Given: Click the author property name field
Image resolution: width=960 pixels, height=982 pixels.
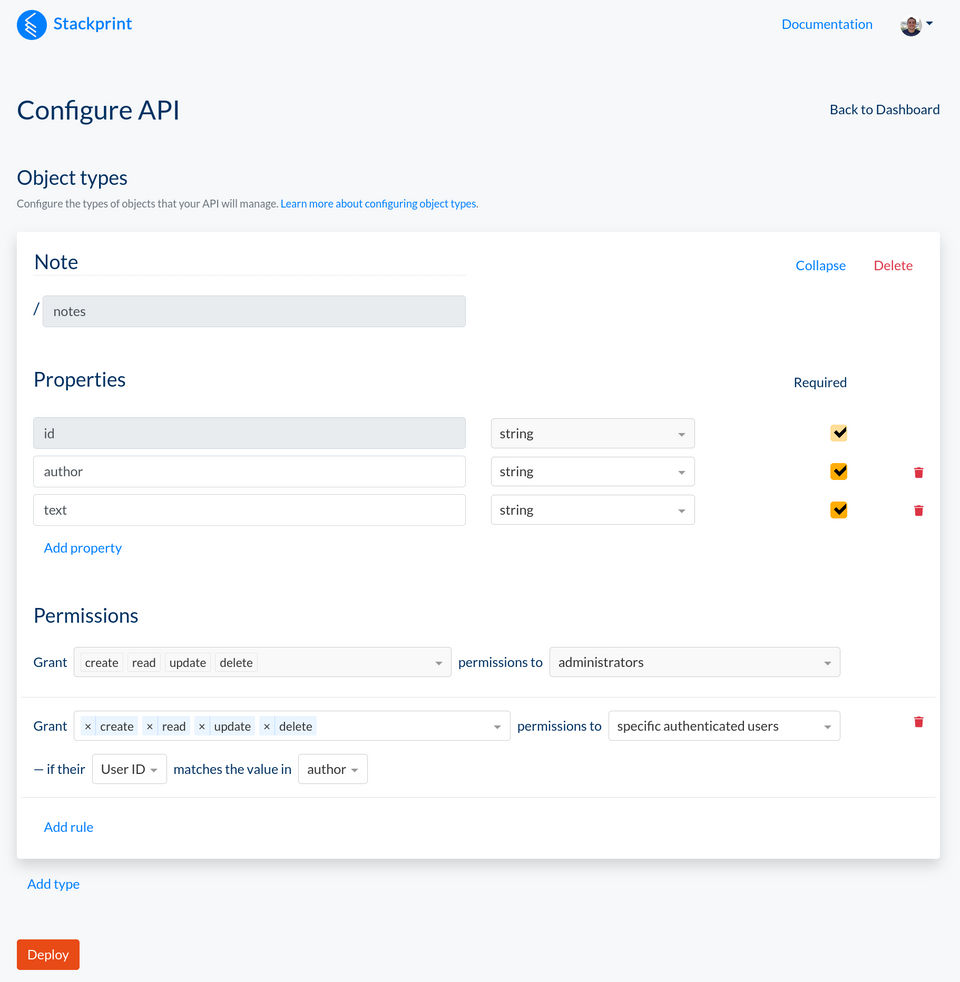Looking at the screenshot, I should pyautogui.click(x=249, y=472).
